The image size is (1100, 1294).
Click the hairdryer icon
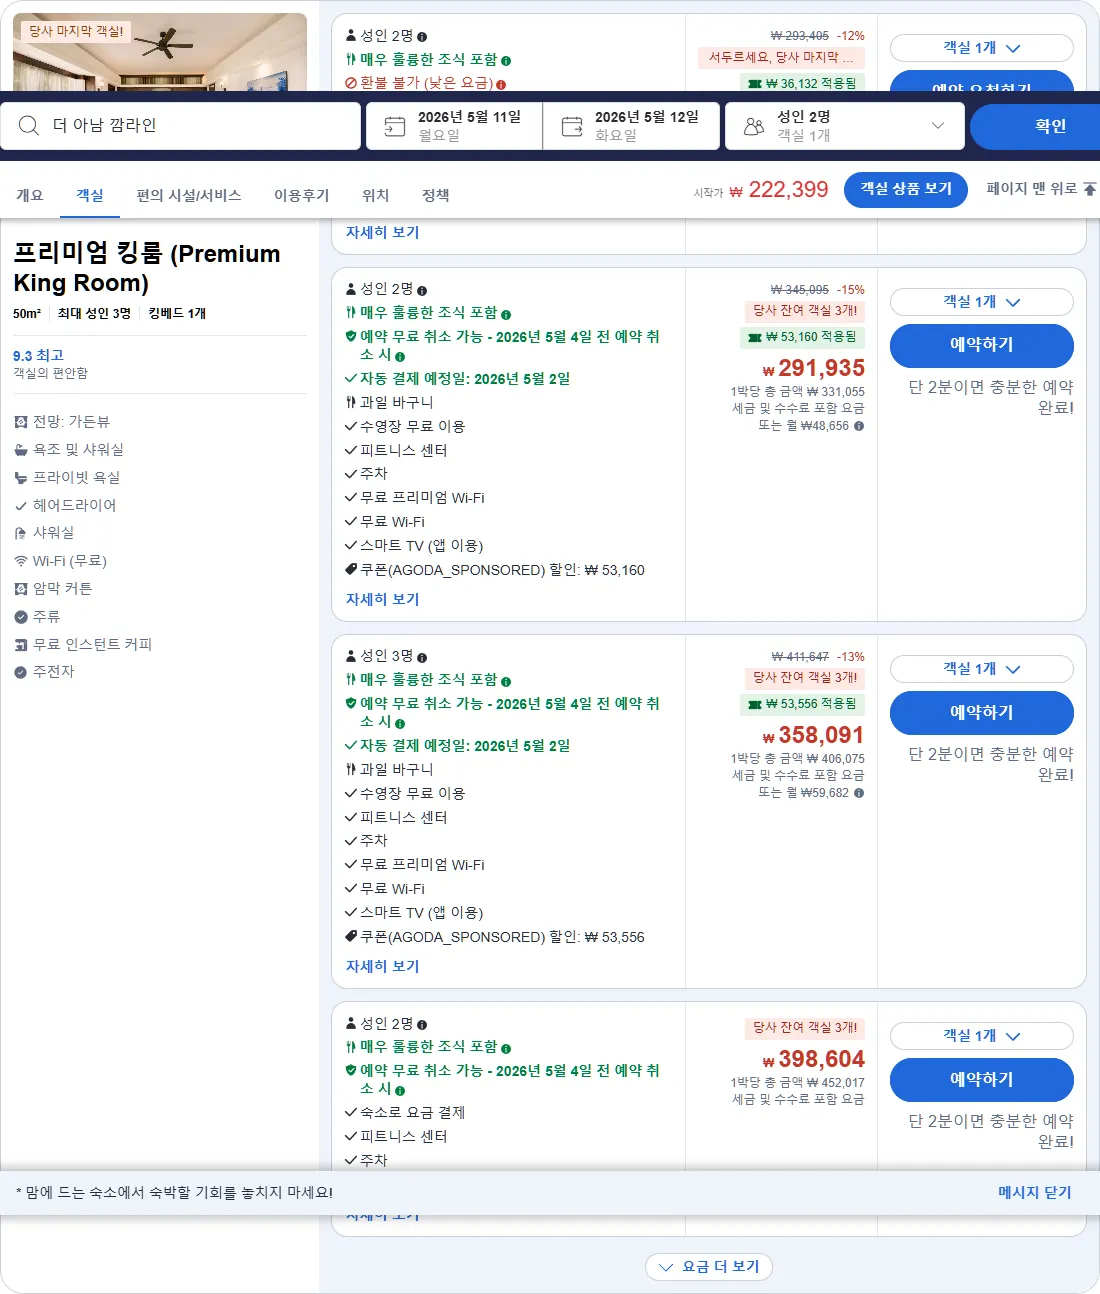point(21,506)
